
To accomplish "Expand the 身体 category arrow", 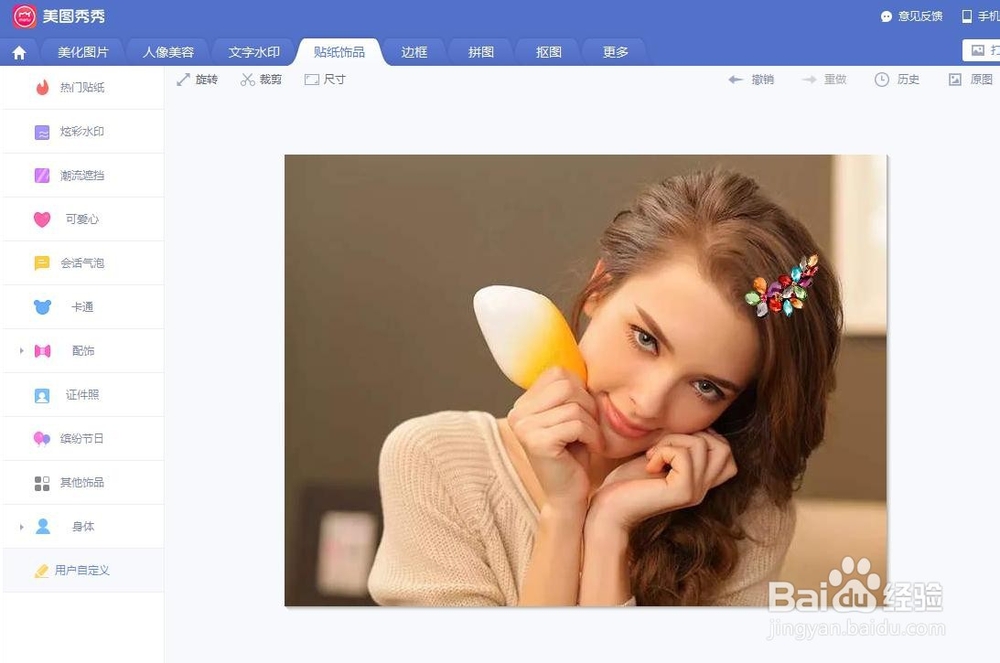I will point(21,527).
